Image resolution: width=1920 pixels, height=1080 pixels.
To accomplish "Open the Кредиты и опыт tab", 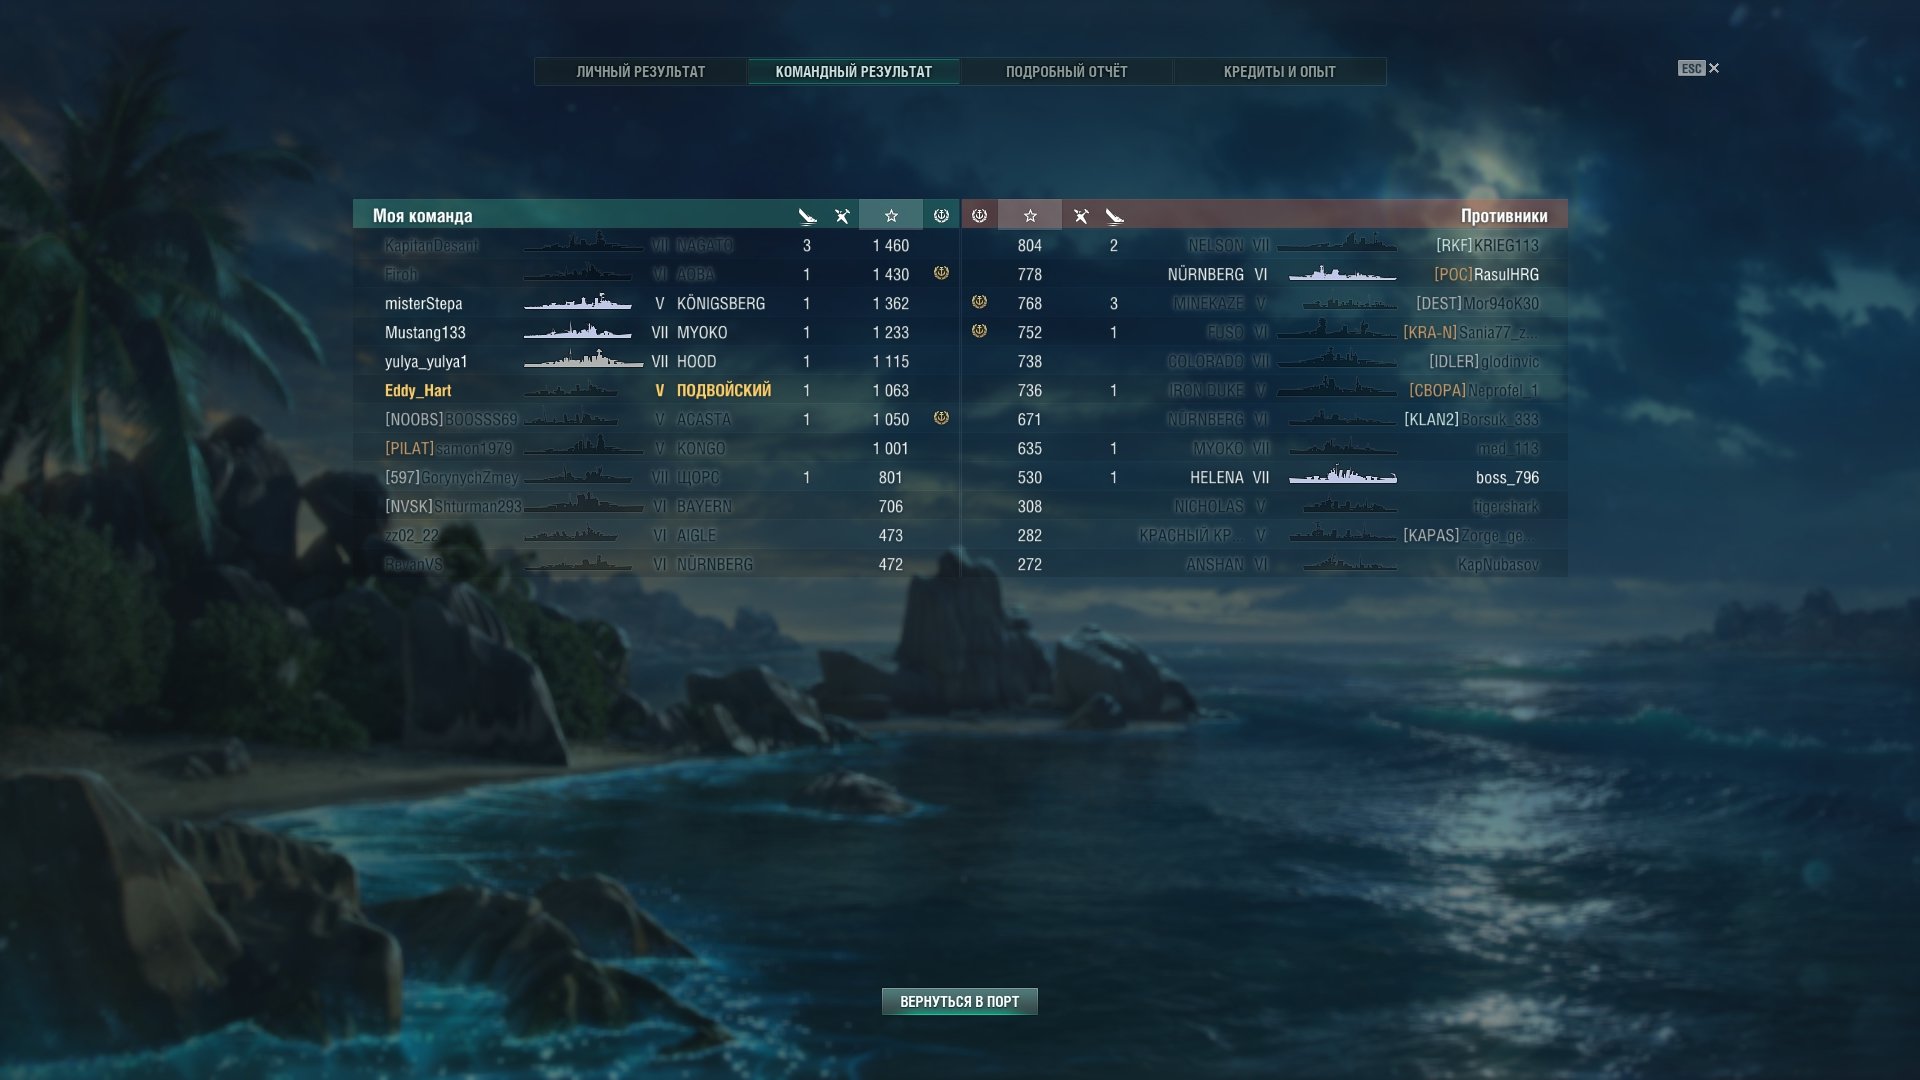I will (x=1280, y=72).
